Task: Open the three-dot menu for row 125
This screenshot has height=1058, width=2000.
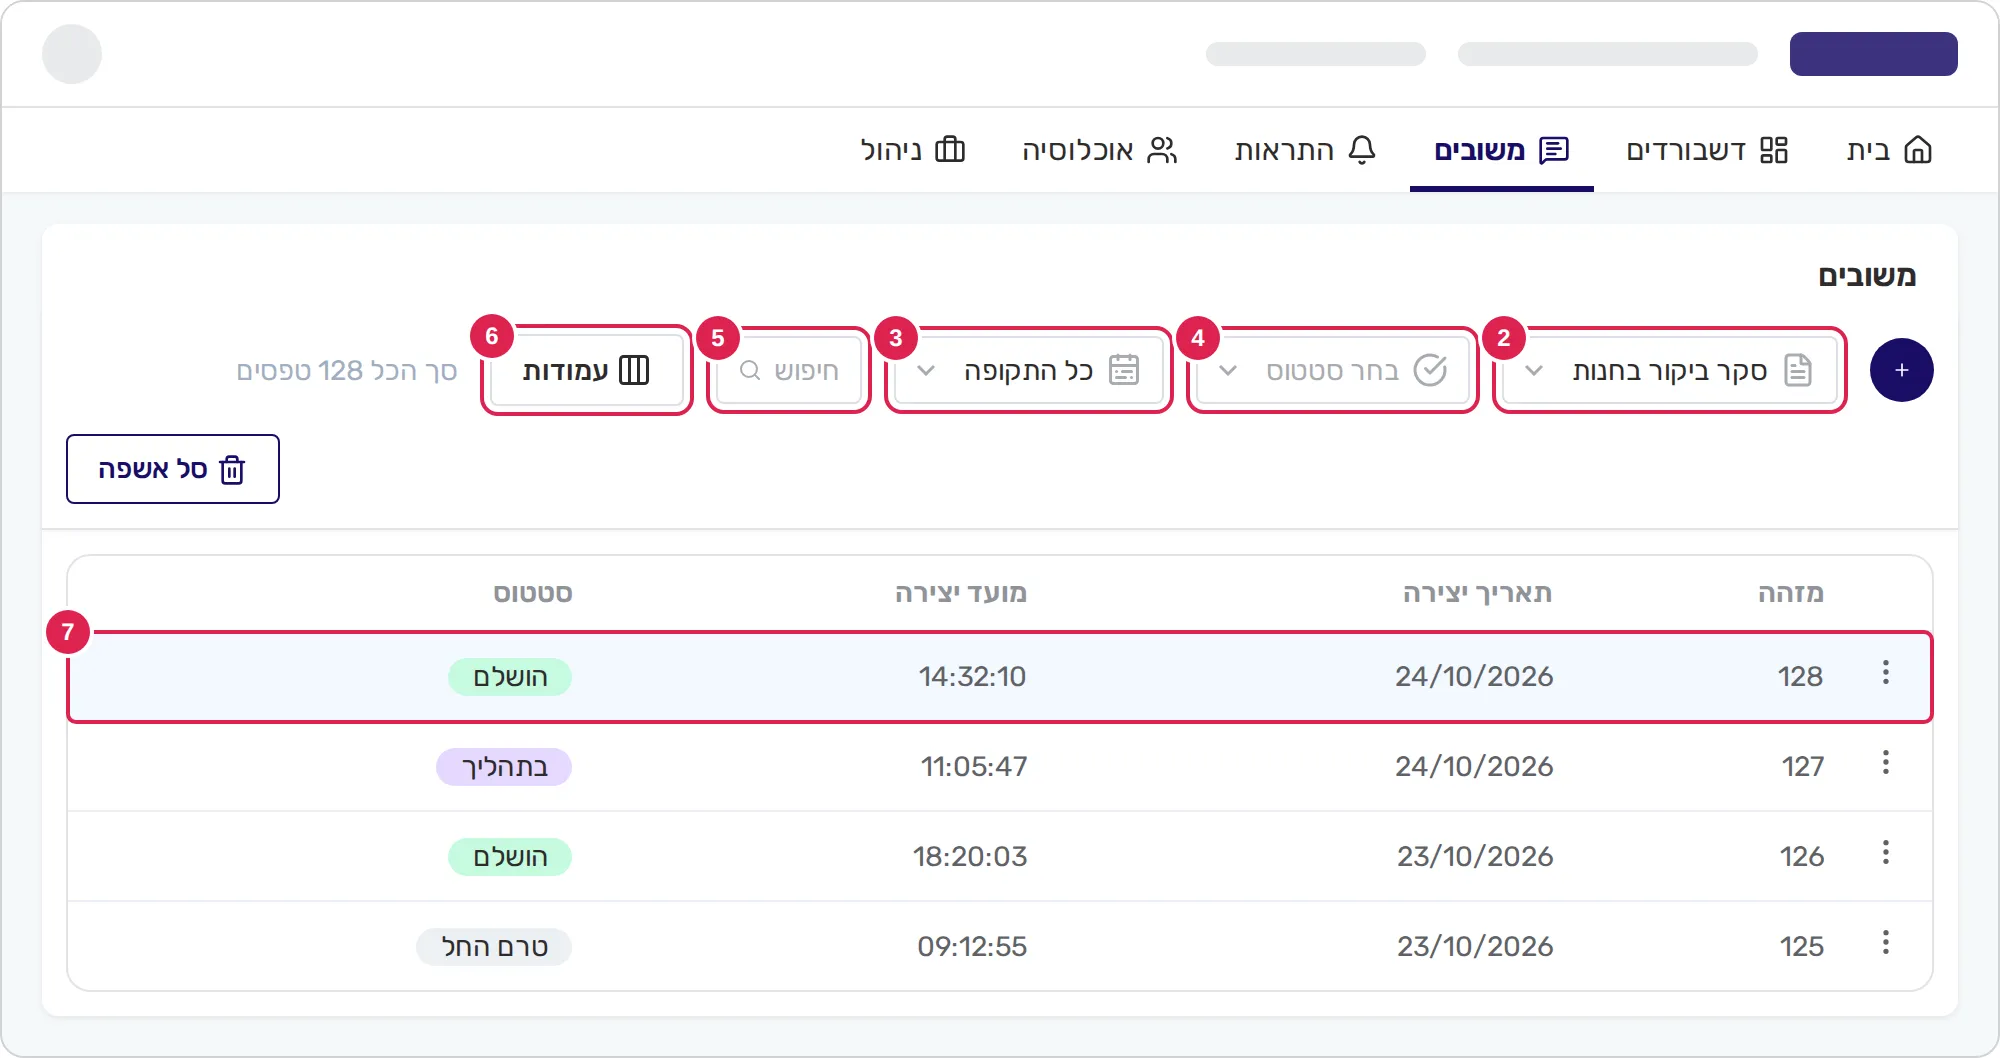Action: coord(1886,943)
